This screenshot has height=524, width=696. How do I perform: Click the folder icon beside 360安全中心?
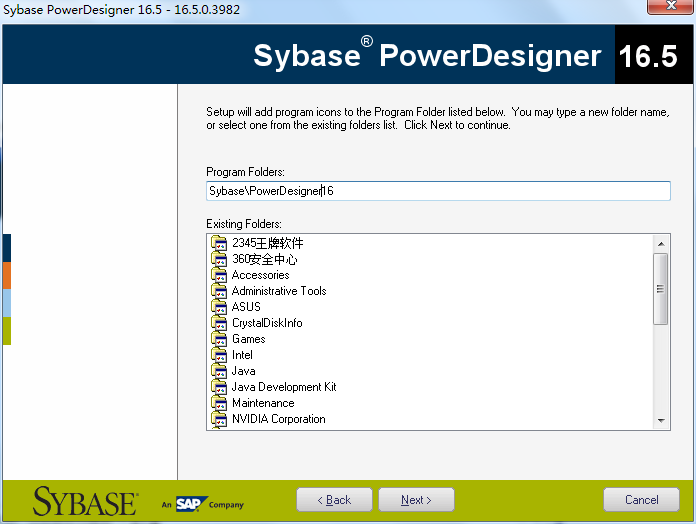219,259
